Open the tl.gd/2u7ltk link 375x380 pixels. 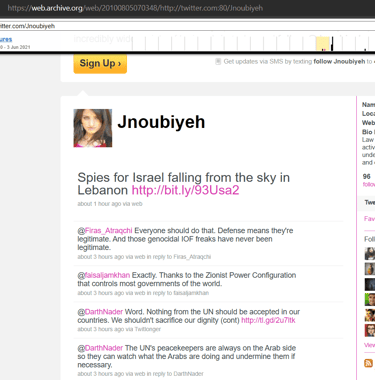[x=268, y=320]
